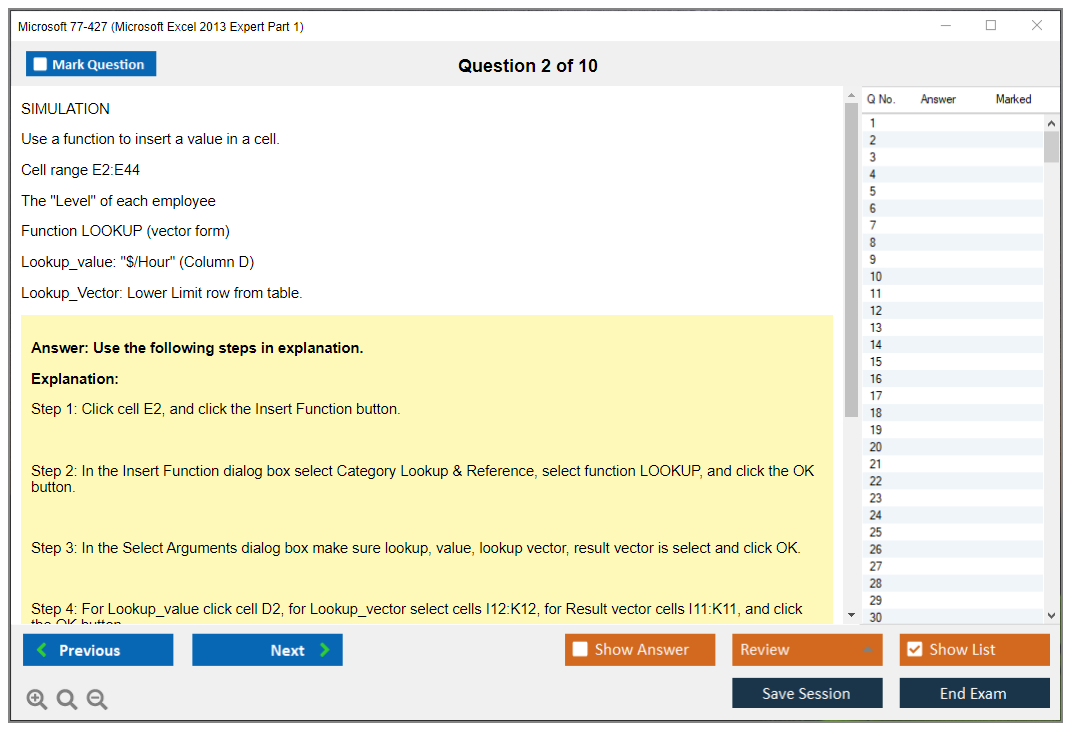Screen dimensions: 1075x735
Task: Click End Exam
Action: (974, 693)
